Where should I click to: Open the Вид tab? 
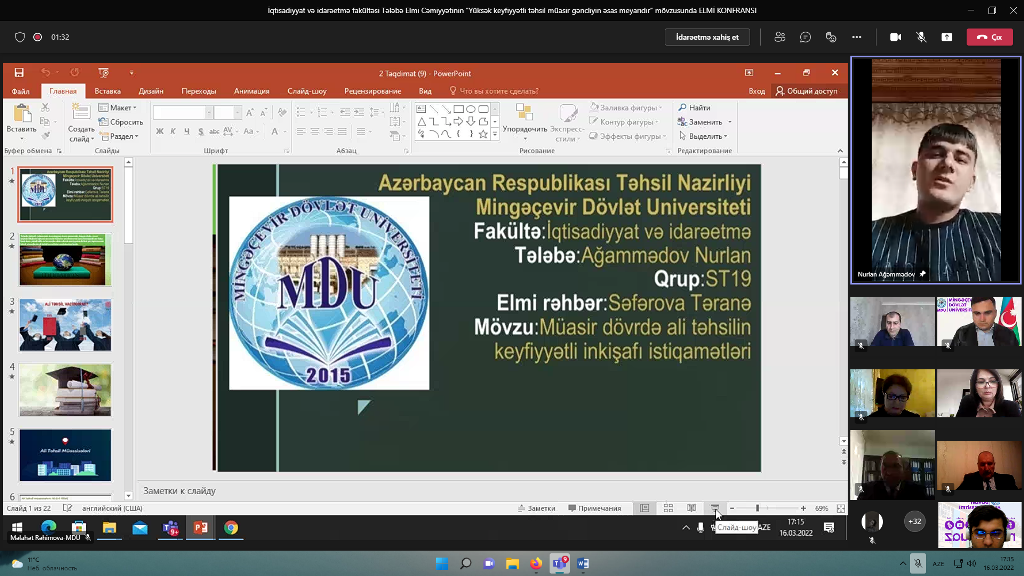(x=425, y=91)
